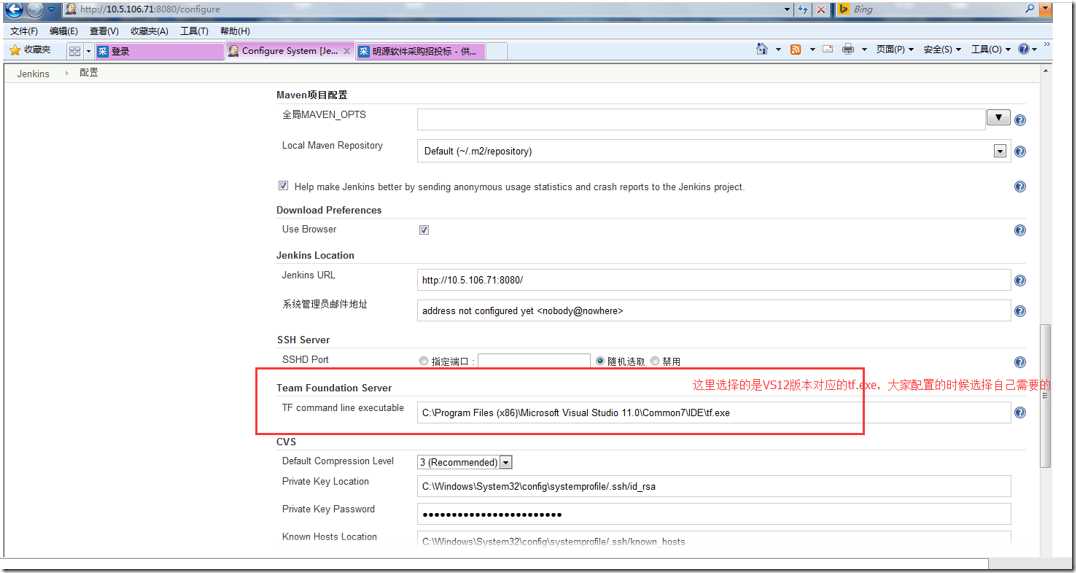Click the scrollbar up arrow
This screenshot has height=573, width=1076.
tap(1046, 71)
